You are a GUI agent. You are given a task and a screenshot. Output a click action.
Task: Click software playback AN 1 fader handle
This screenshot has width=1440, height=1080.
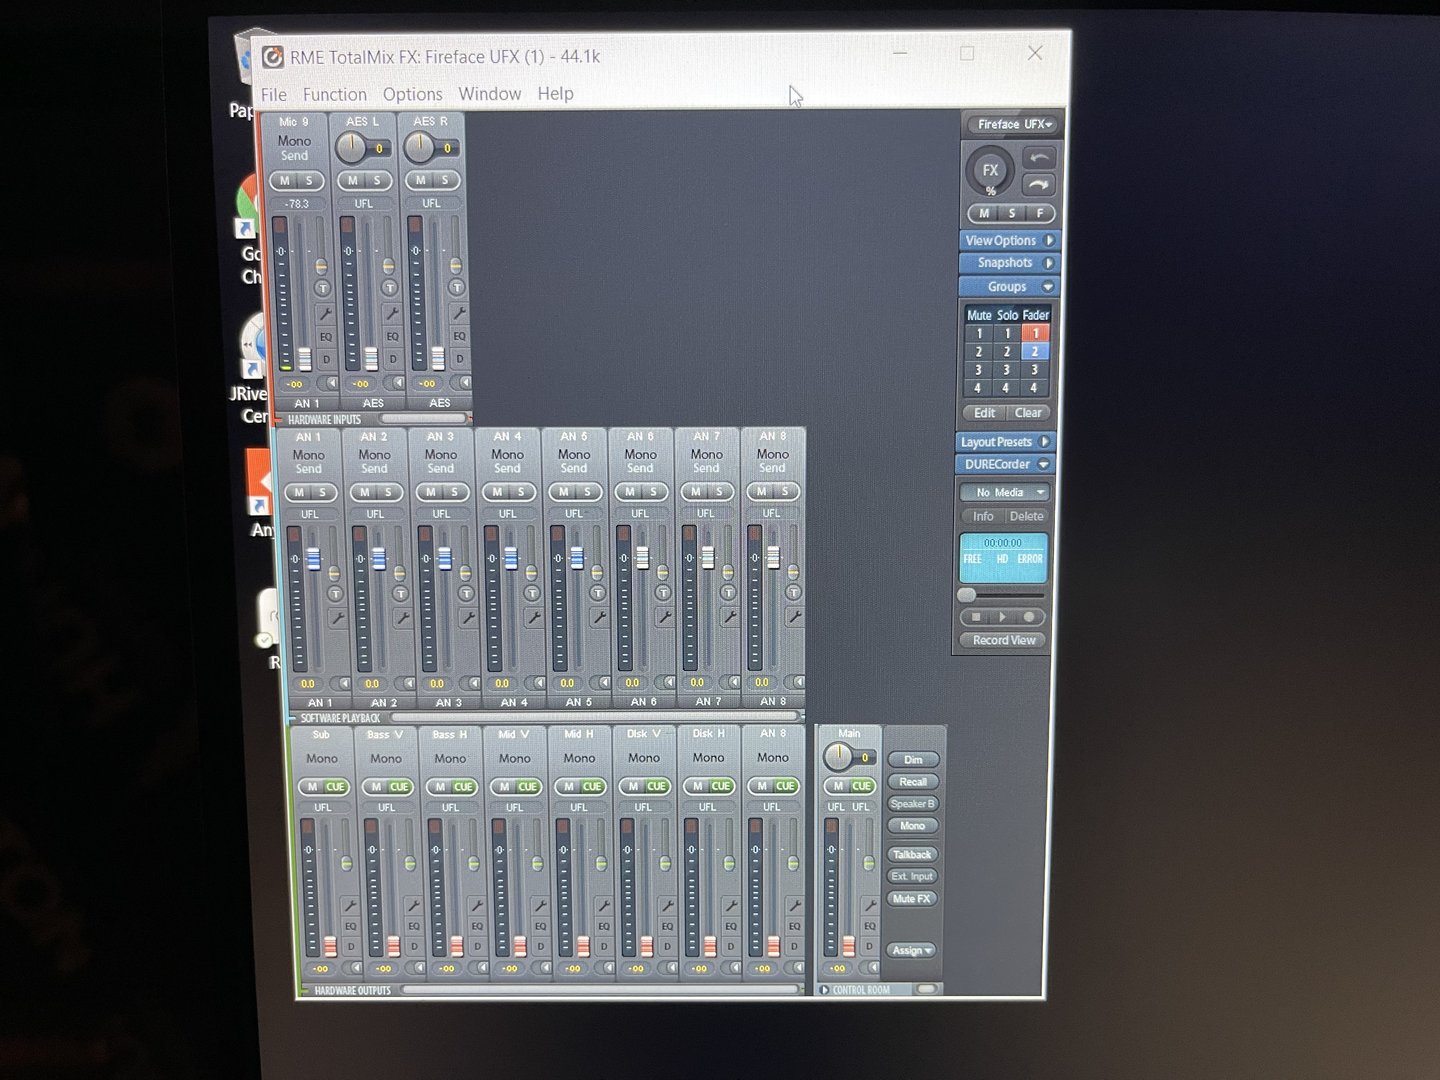(313, 558)
